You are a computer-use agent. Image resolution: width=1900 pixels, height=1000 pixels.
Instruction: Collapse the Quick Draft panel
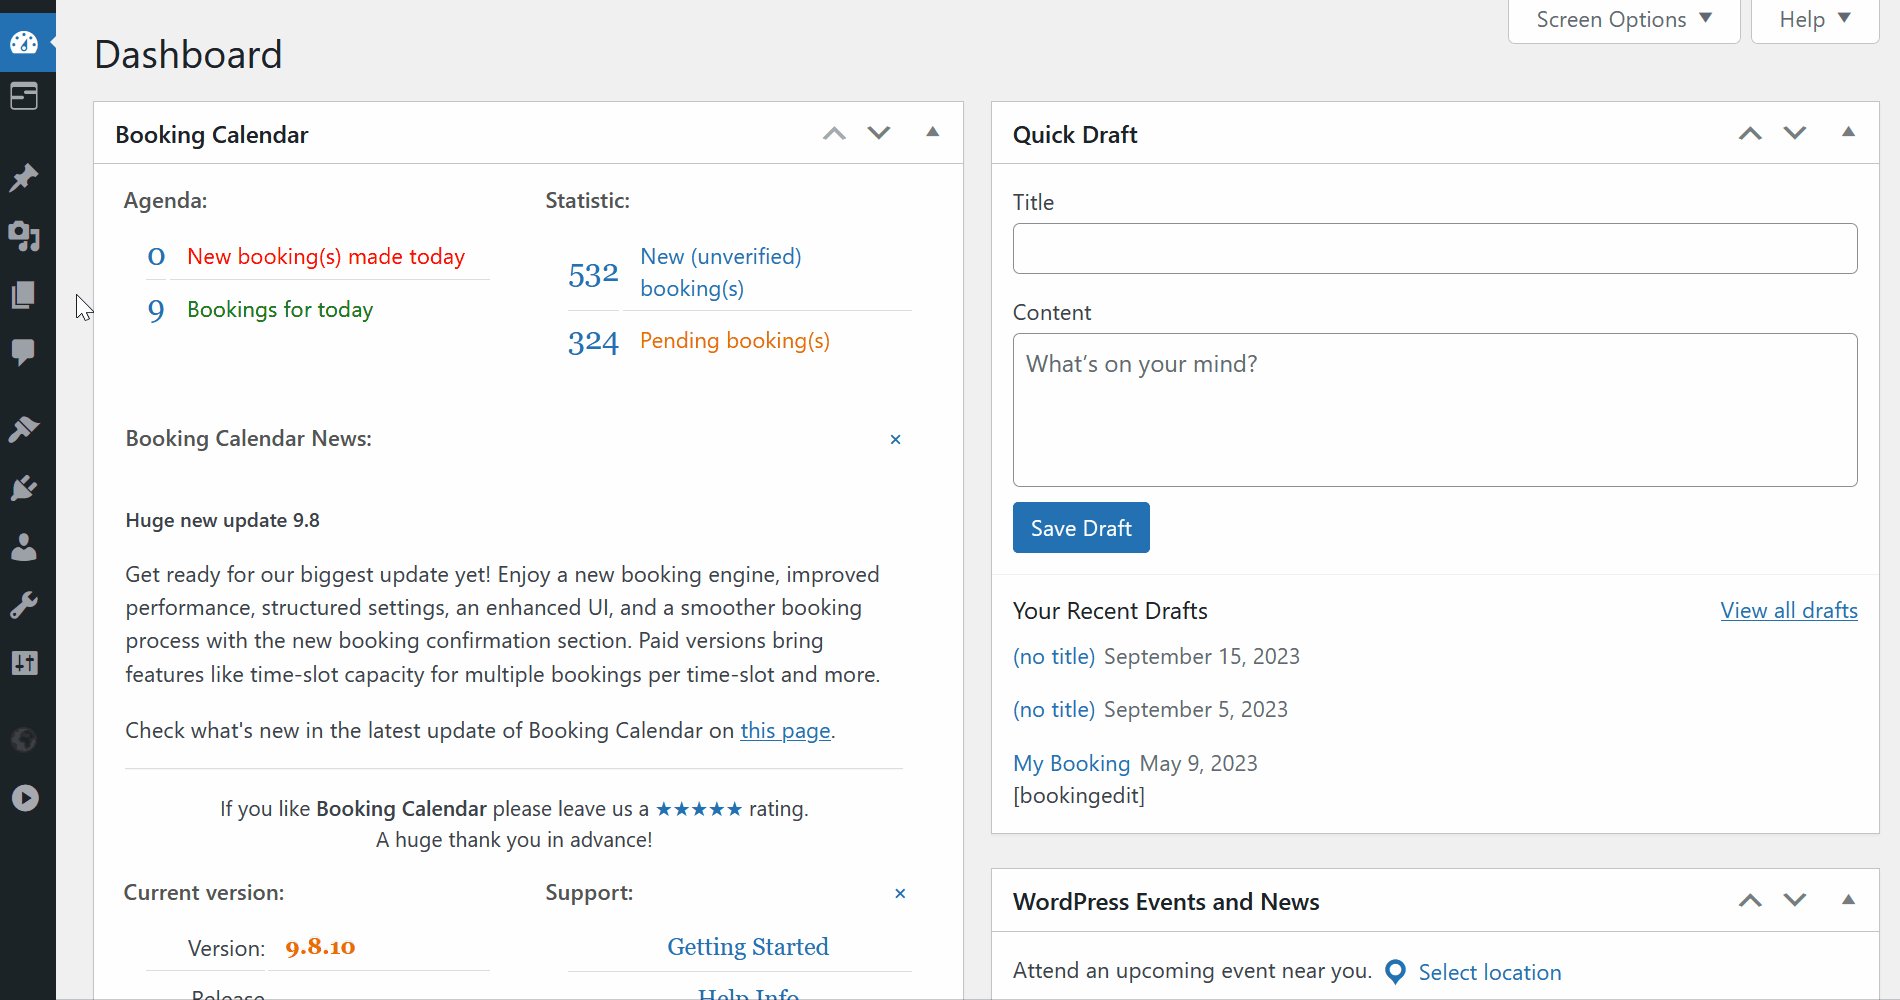(1849, 132)
